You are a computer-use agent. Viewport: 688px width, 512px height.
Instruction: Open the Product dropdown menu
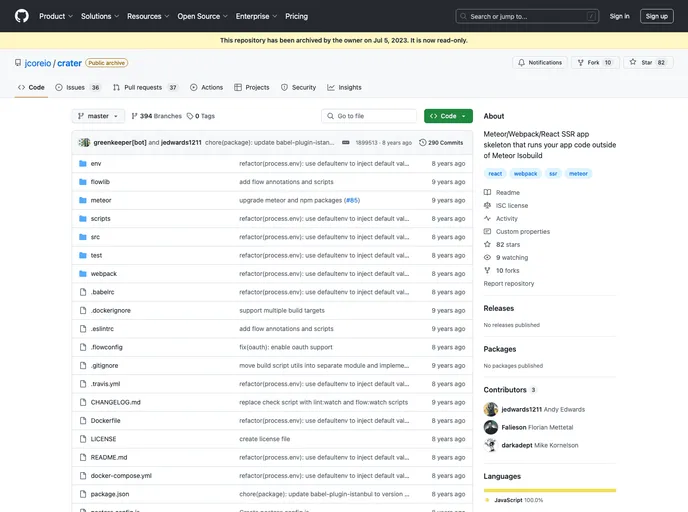pyautogui.click(x=56, y=16)
